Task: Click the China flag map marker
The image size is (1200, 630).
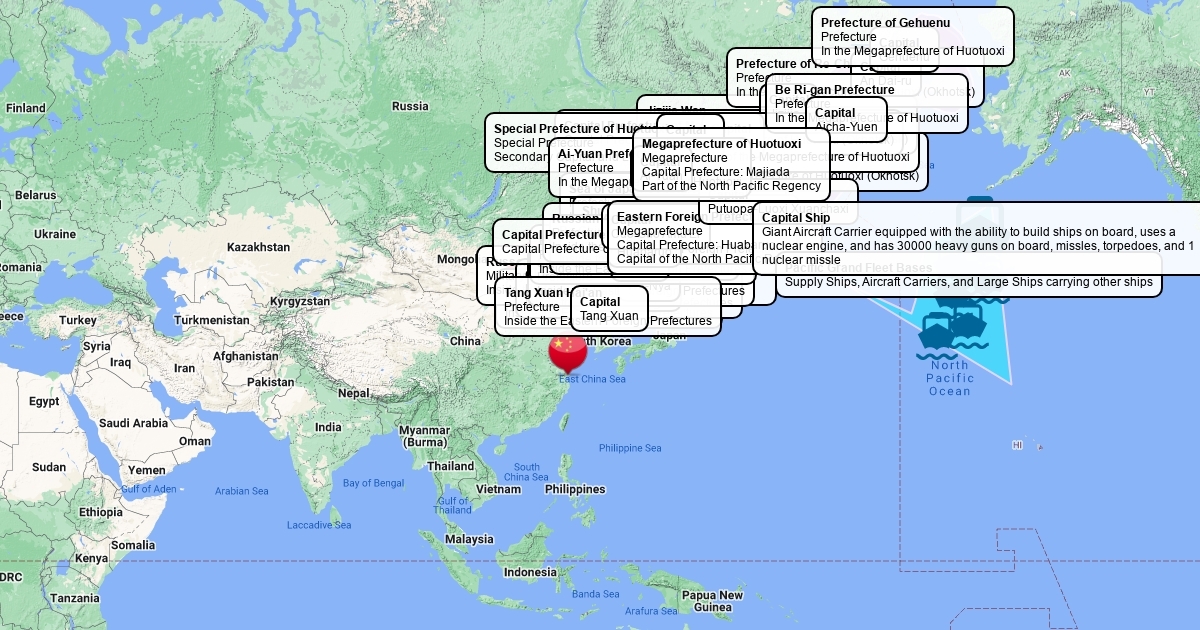Action: pyautogui.click(x=568, y=350)
